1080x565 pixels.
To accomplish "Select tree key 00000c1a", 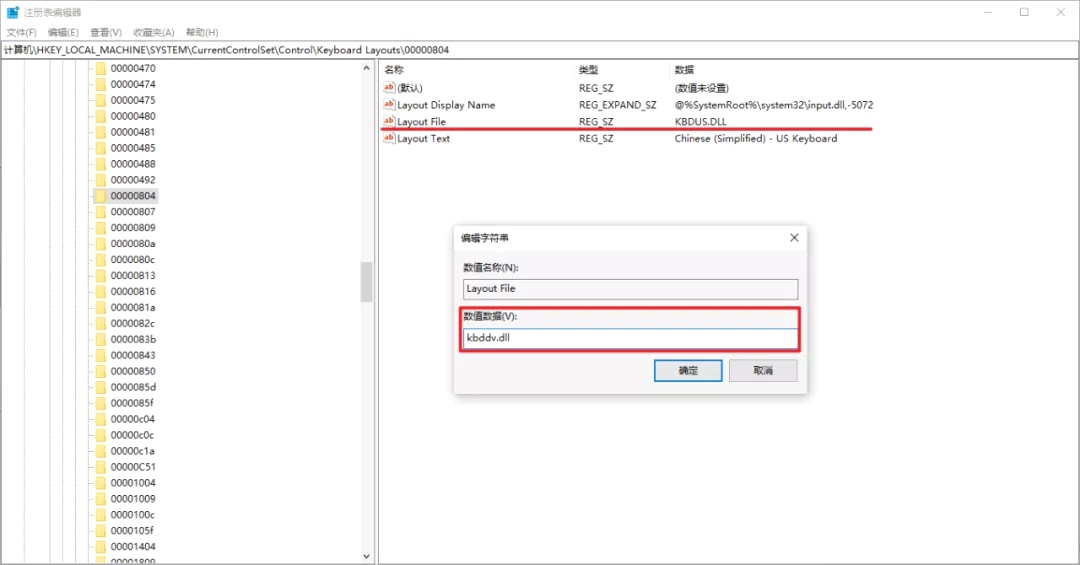I will point(133,451).
